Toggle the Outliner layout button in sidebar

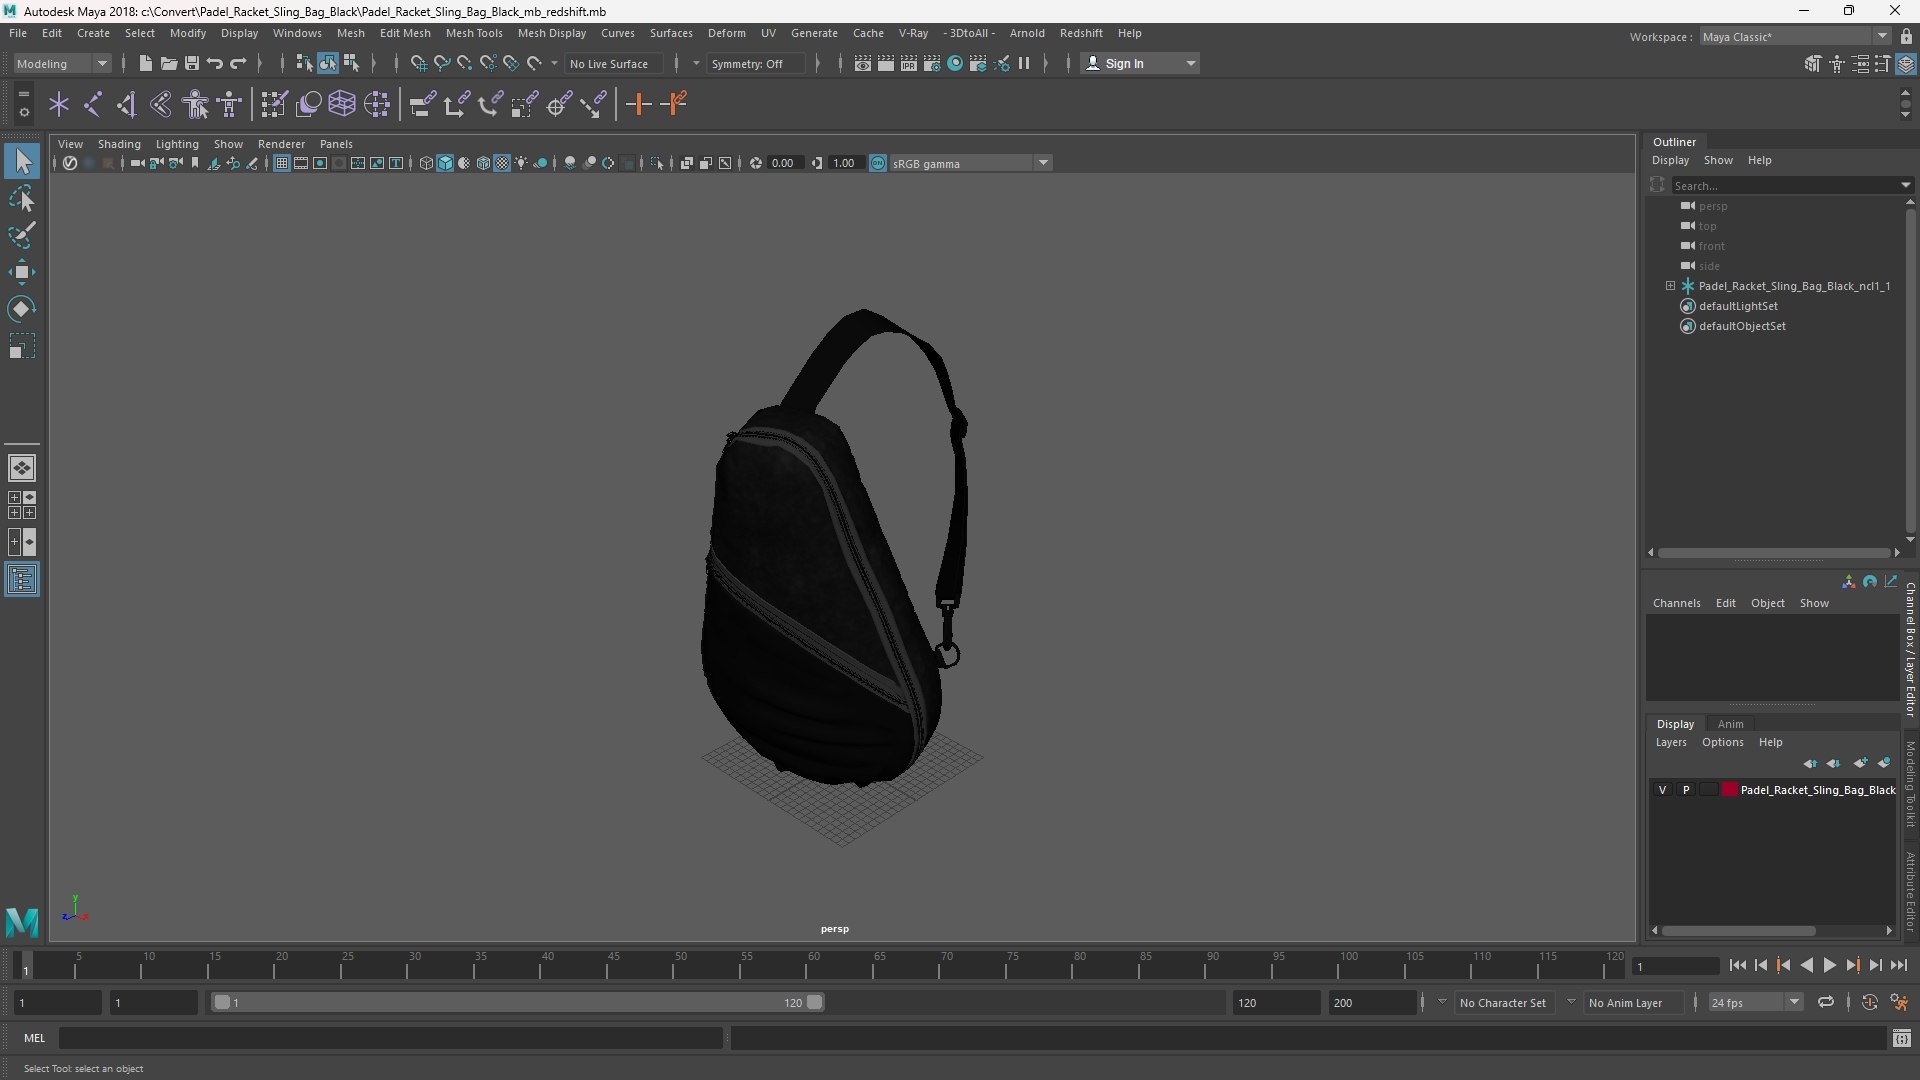point(22,580)
